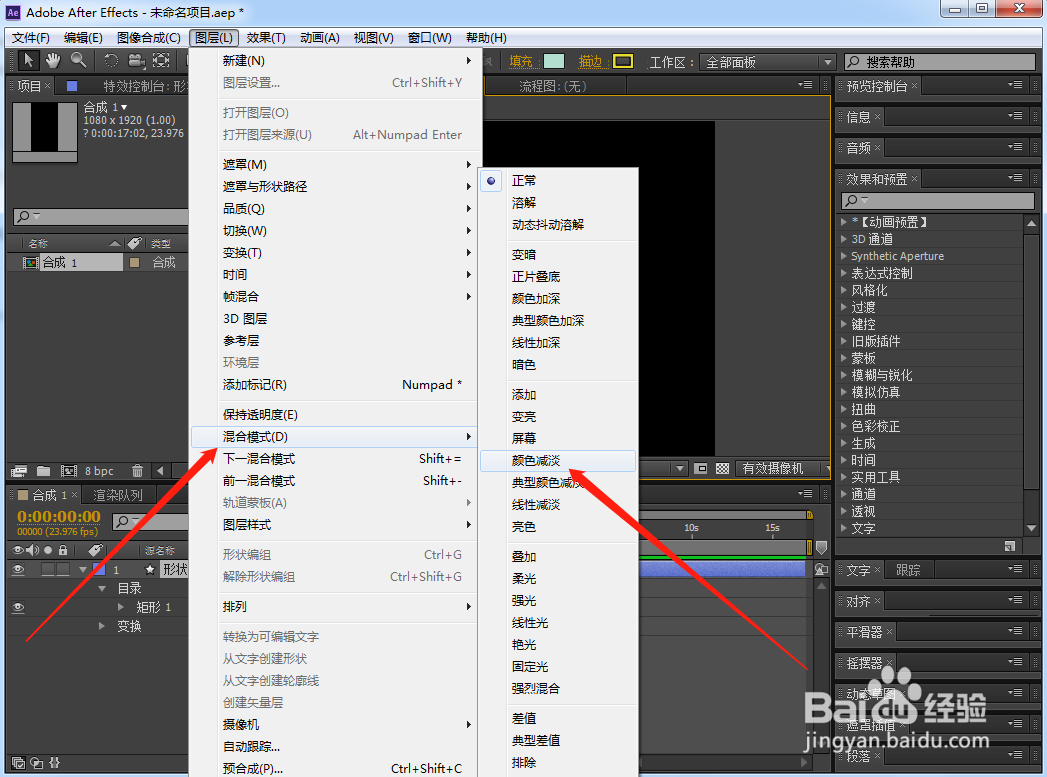The height and width of the screenshot is (777, 1047).
Task: Collapse layer 1 twirl-down triangle
Action: click(83, 569)
